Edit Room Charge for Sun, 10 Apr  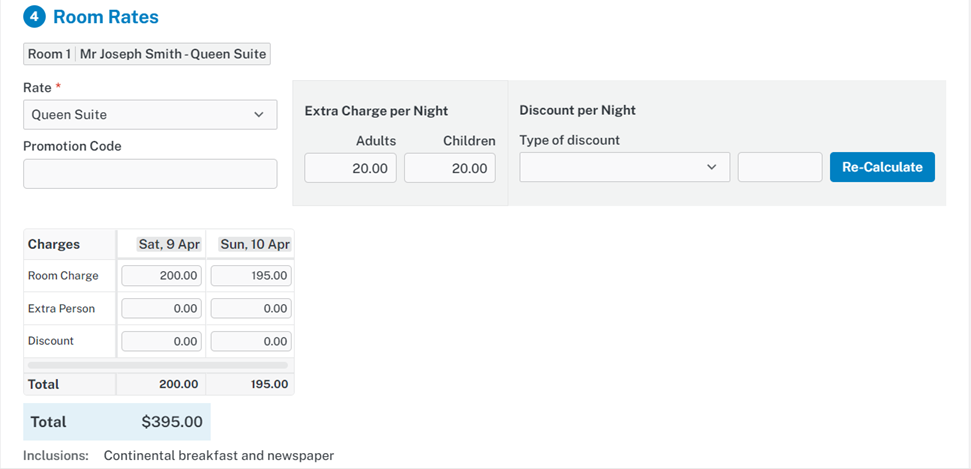[x=251, y=276]
